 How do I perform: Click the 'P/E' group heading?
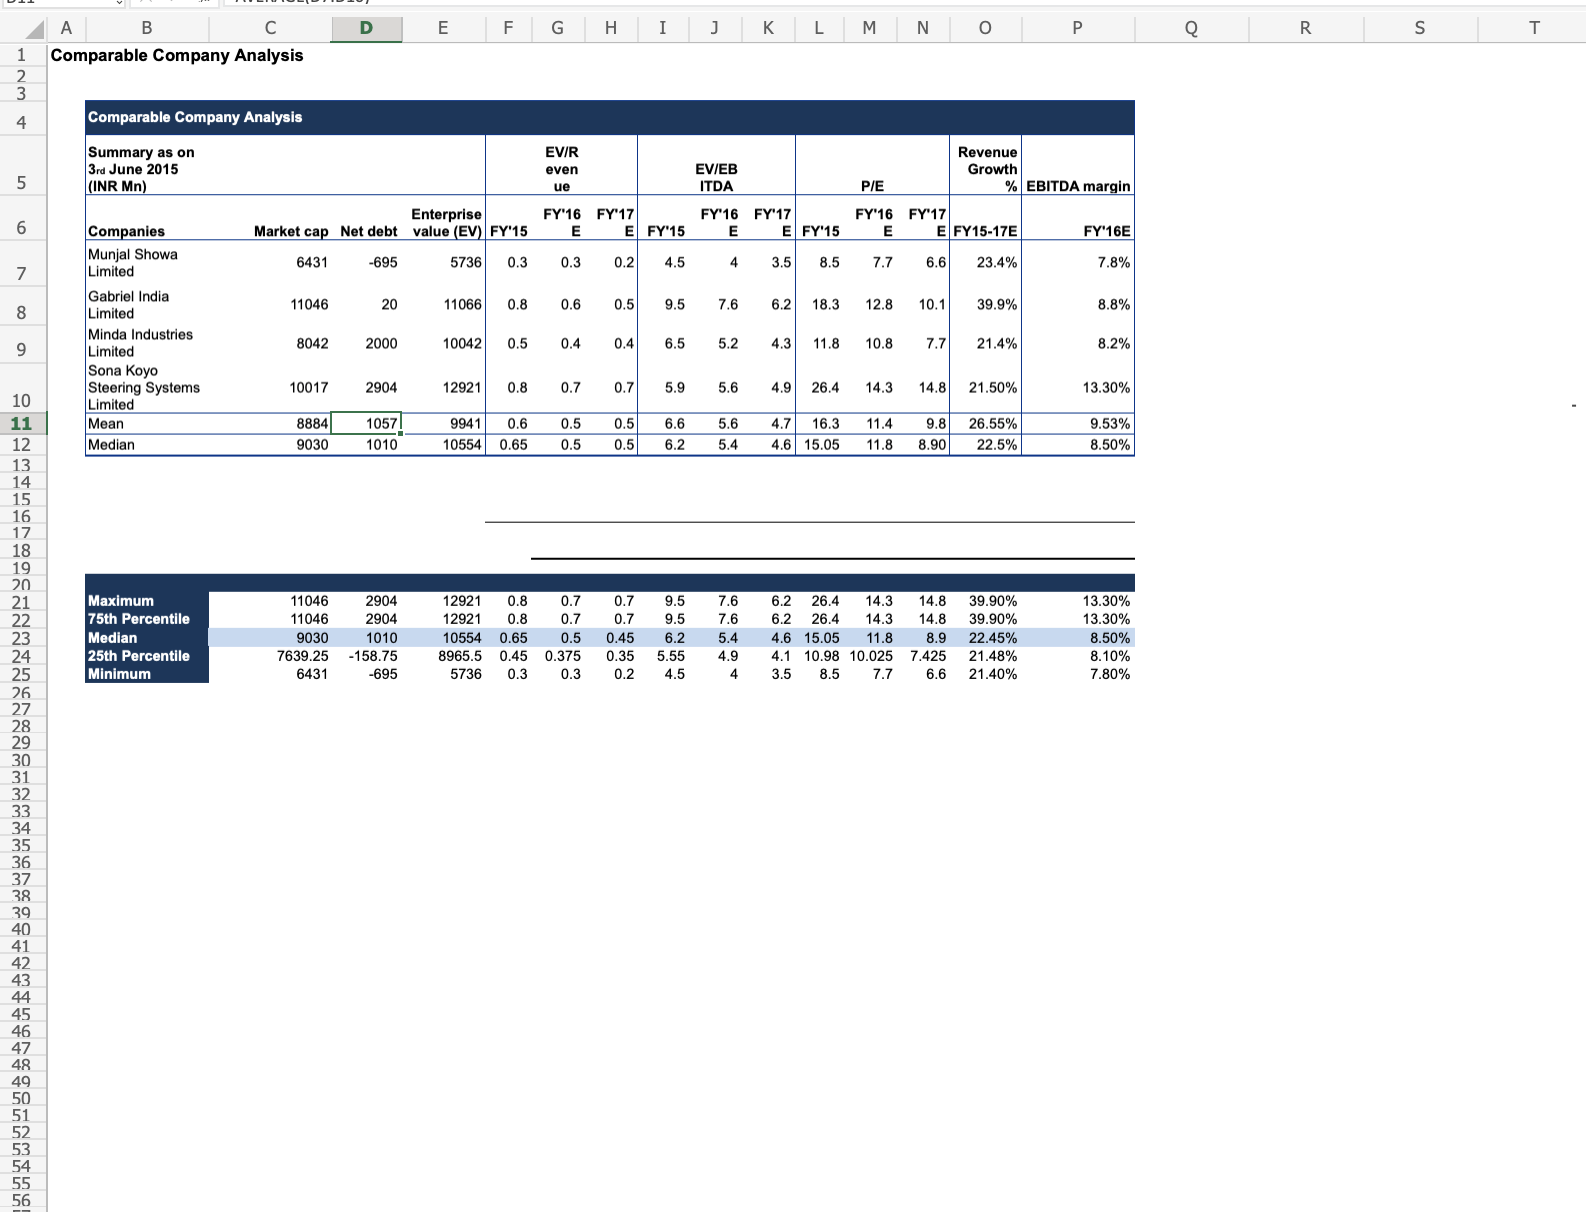click(x=872, y=186)
